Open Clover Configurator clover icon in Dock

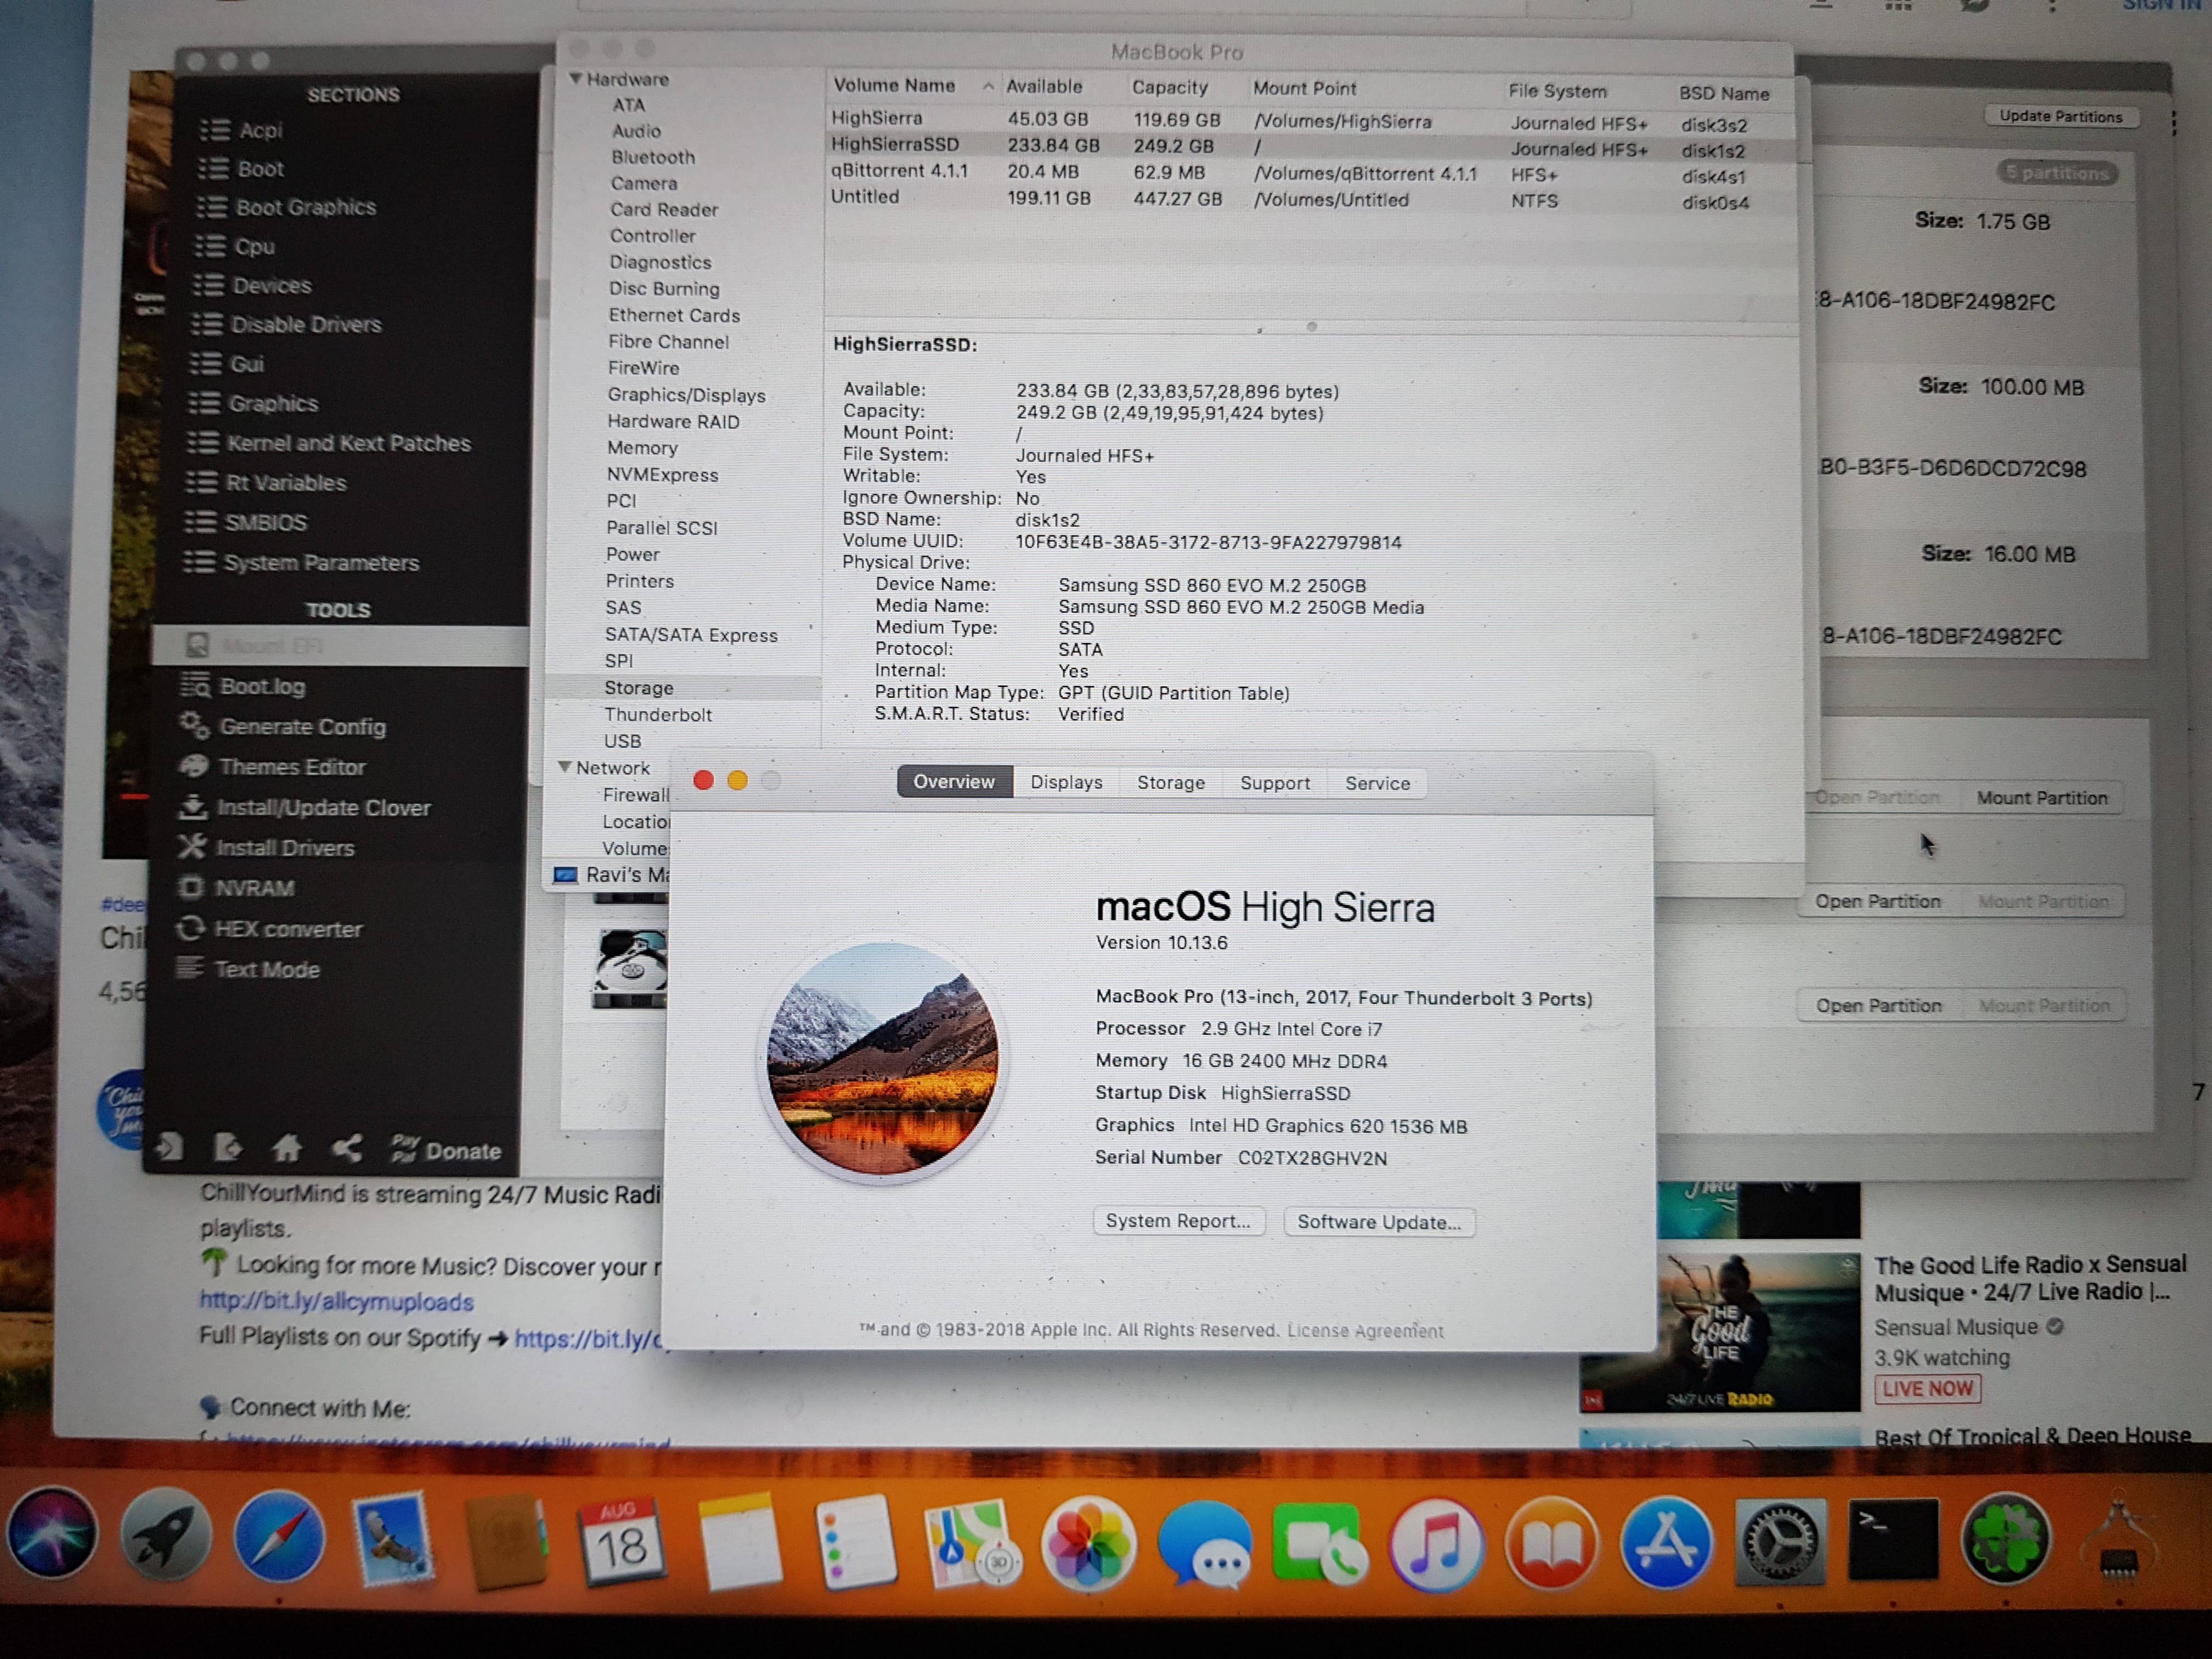pos(2006,1539)
